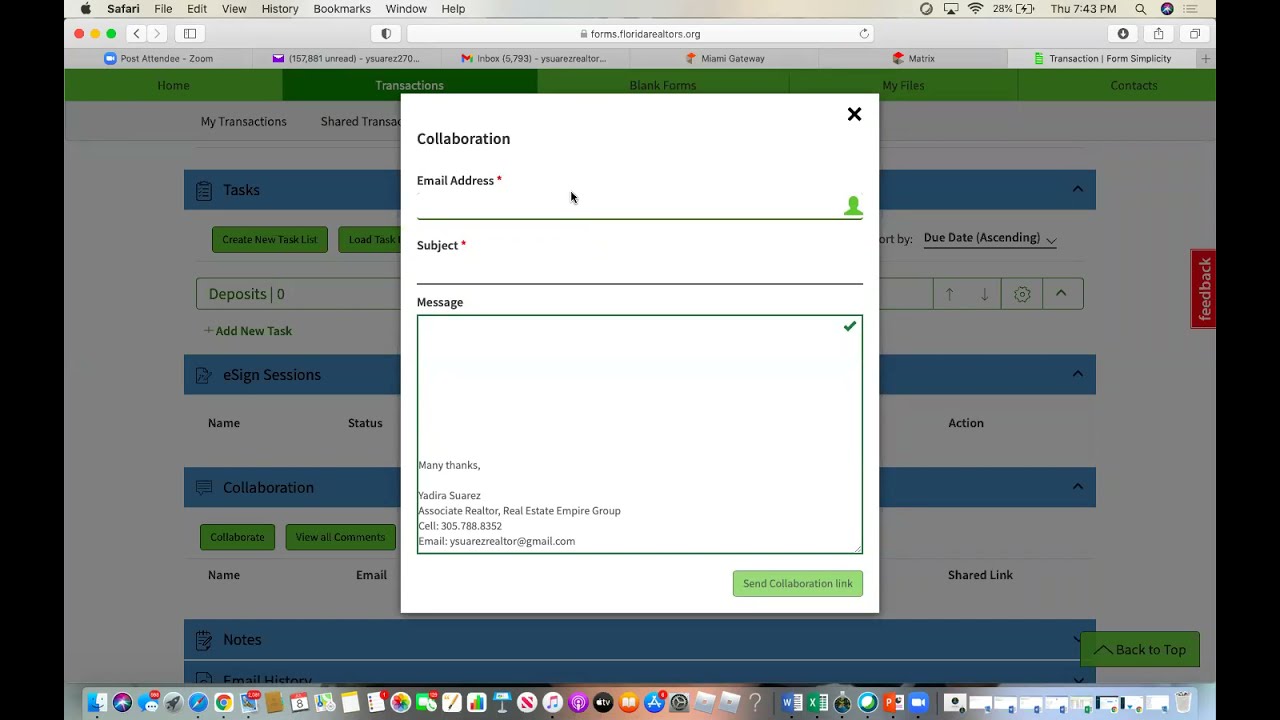
Task: Switch to Post Attendee - Zoom tab
Action: (x=158, y=59)
